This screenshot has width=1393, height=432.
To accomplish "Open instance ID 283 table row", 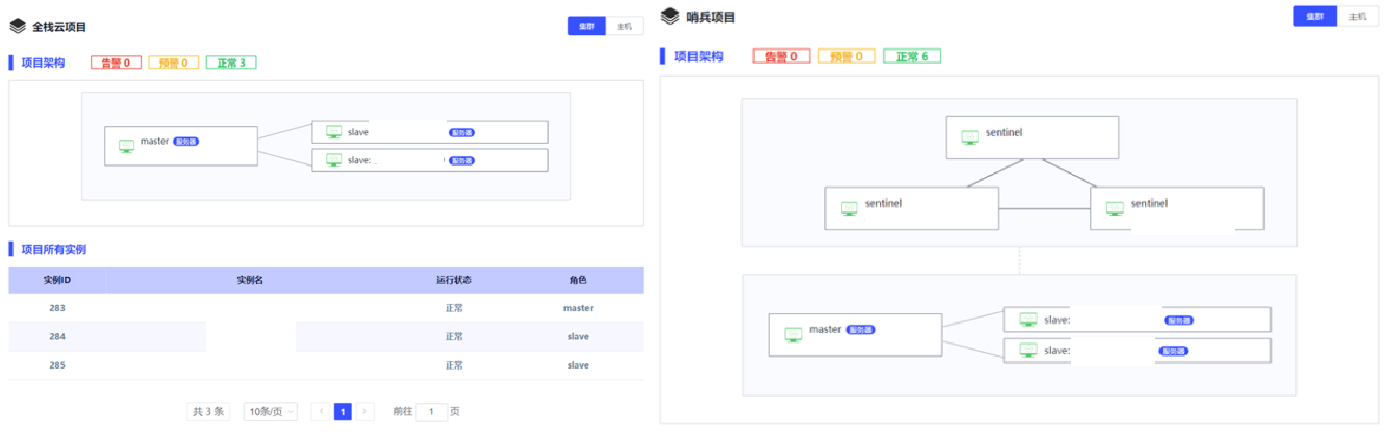I will point(57,308).
